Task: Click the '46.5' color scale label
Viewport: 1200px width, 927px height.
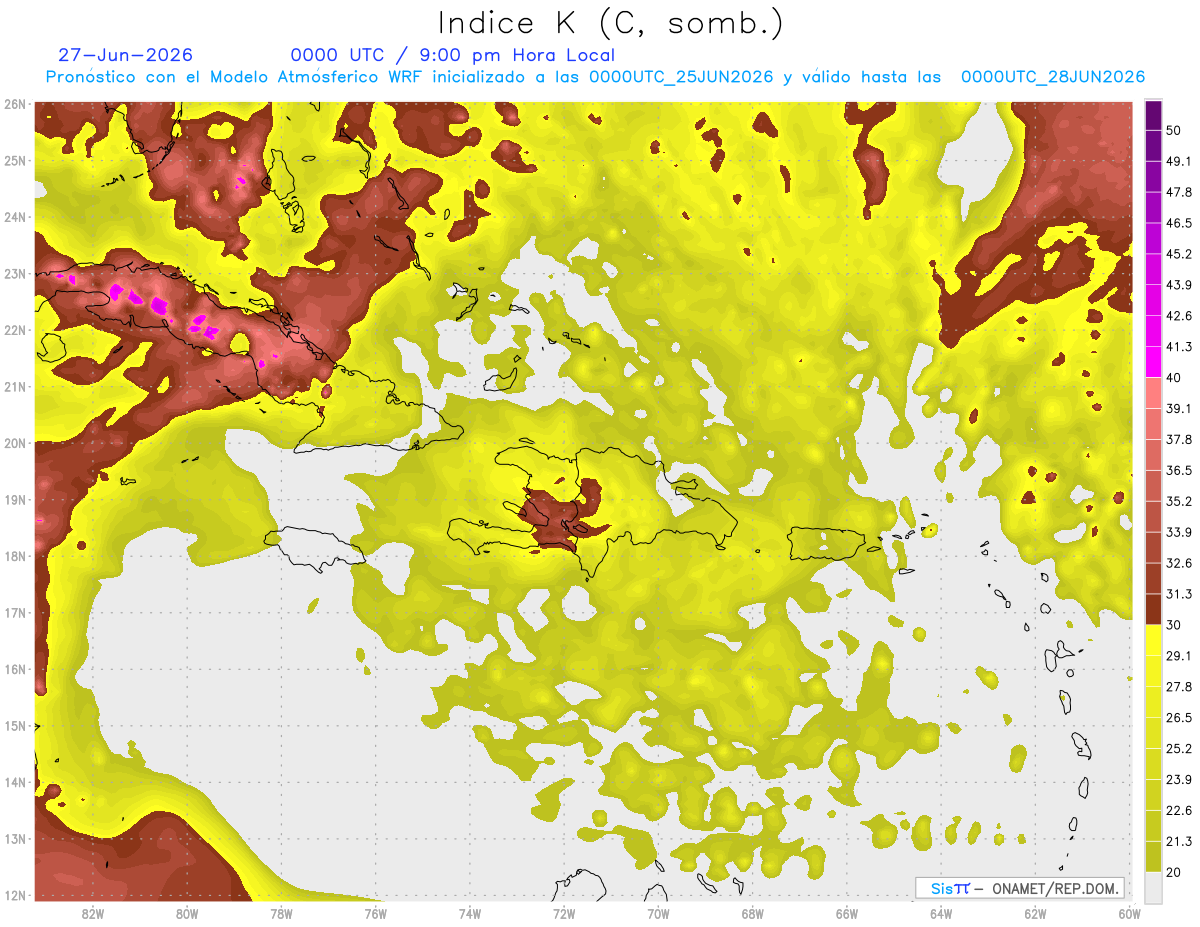Action: 1179,223
